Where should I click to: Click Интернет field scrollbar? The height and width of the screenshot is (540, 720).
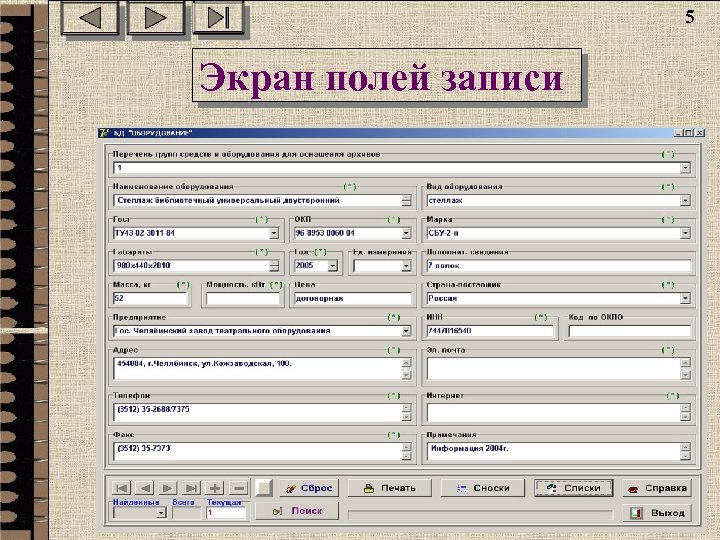tap(685, 412)
